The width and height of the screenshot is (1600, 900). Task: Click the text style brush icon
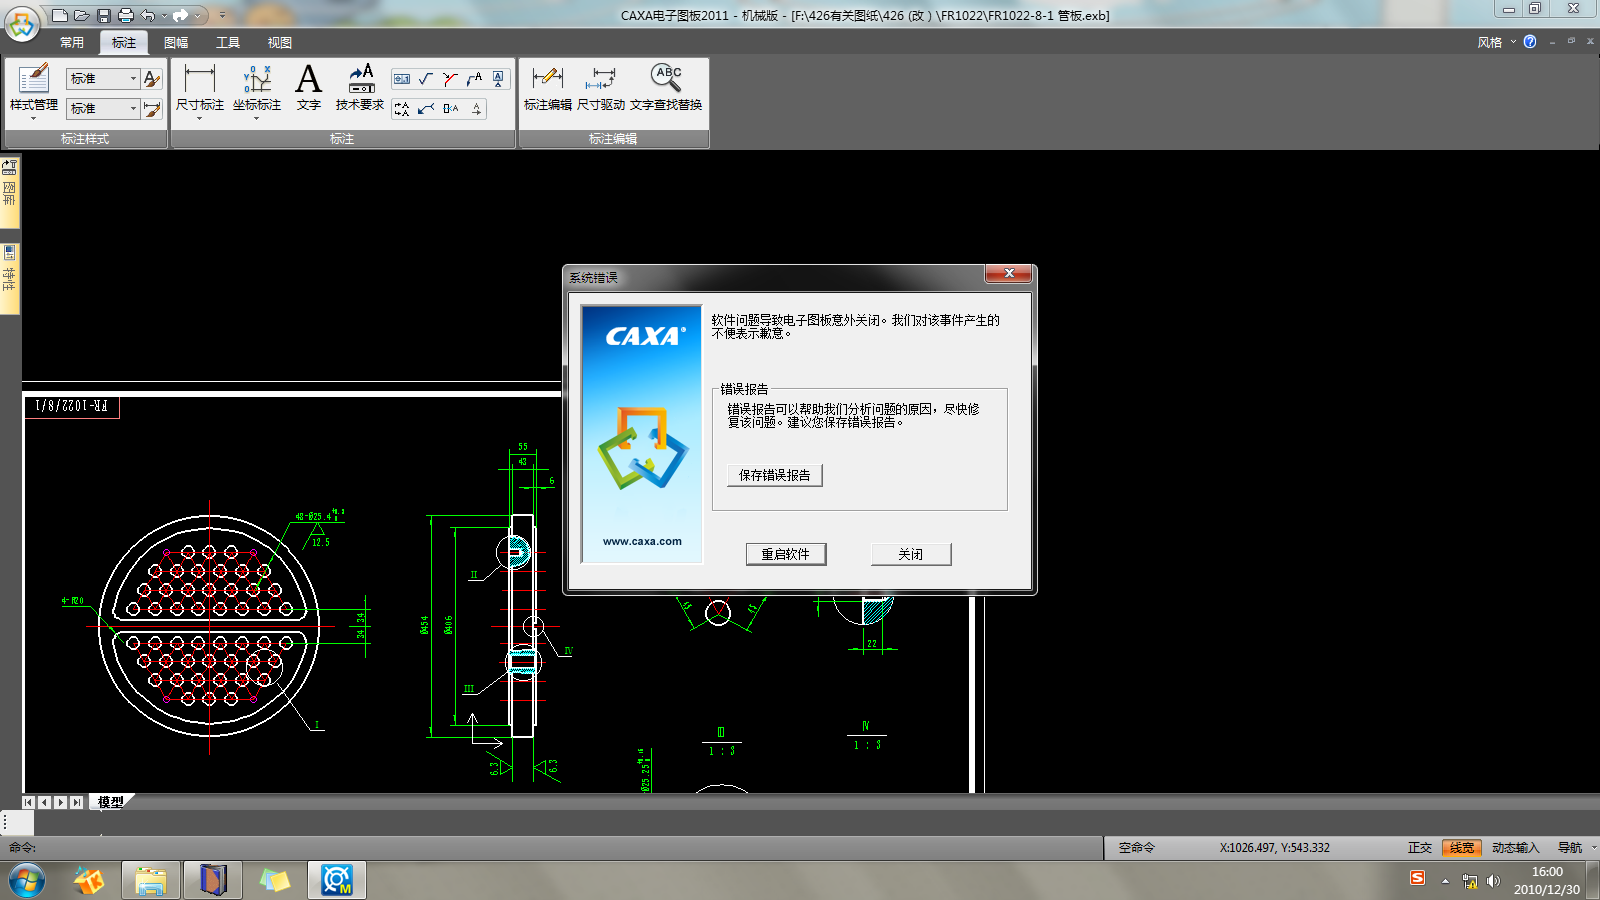152,79
